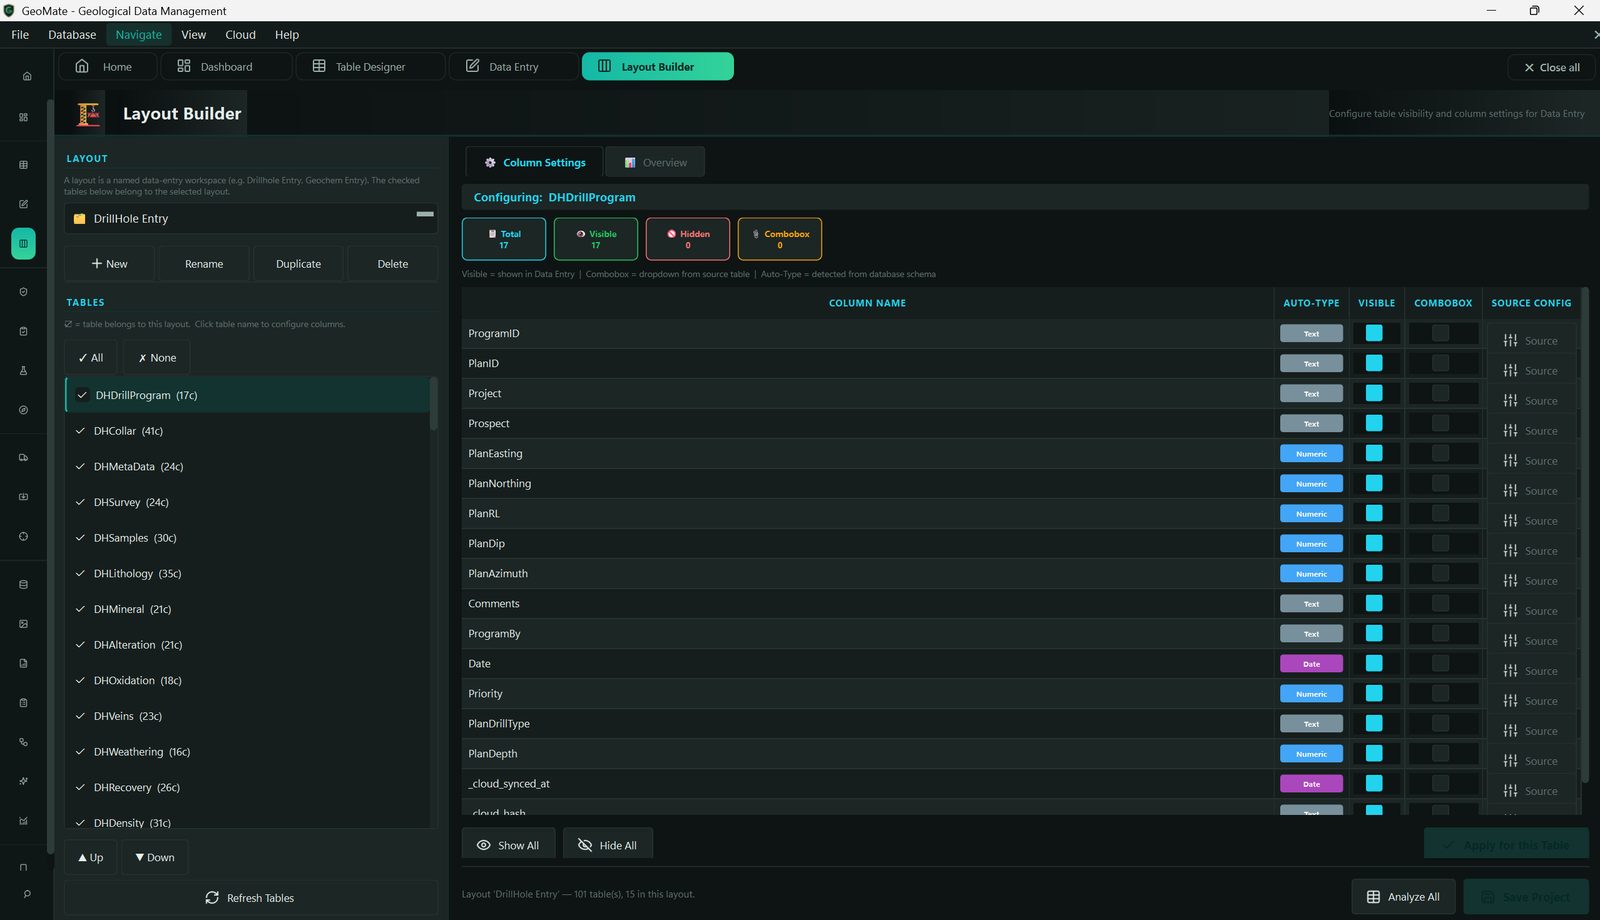The image size is (1600, 920).
Task: Move table Up in list
Action: click(x=91, y=857)
